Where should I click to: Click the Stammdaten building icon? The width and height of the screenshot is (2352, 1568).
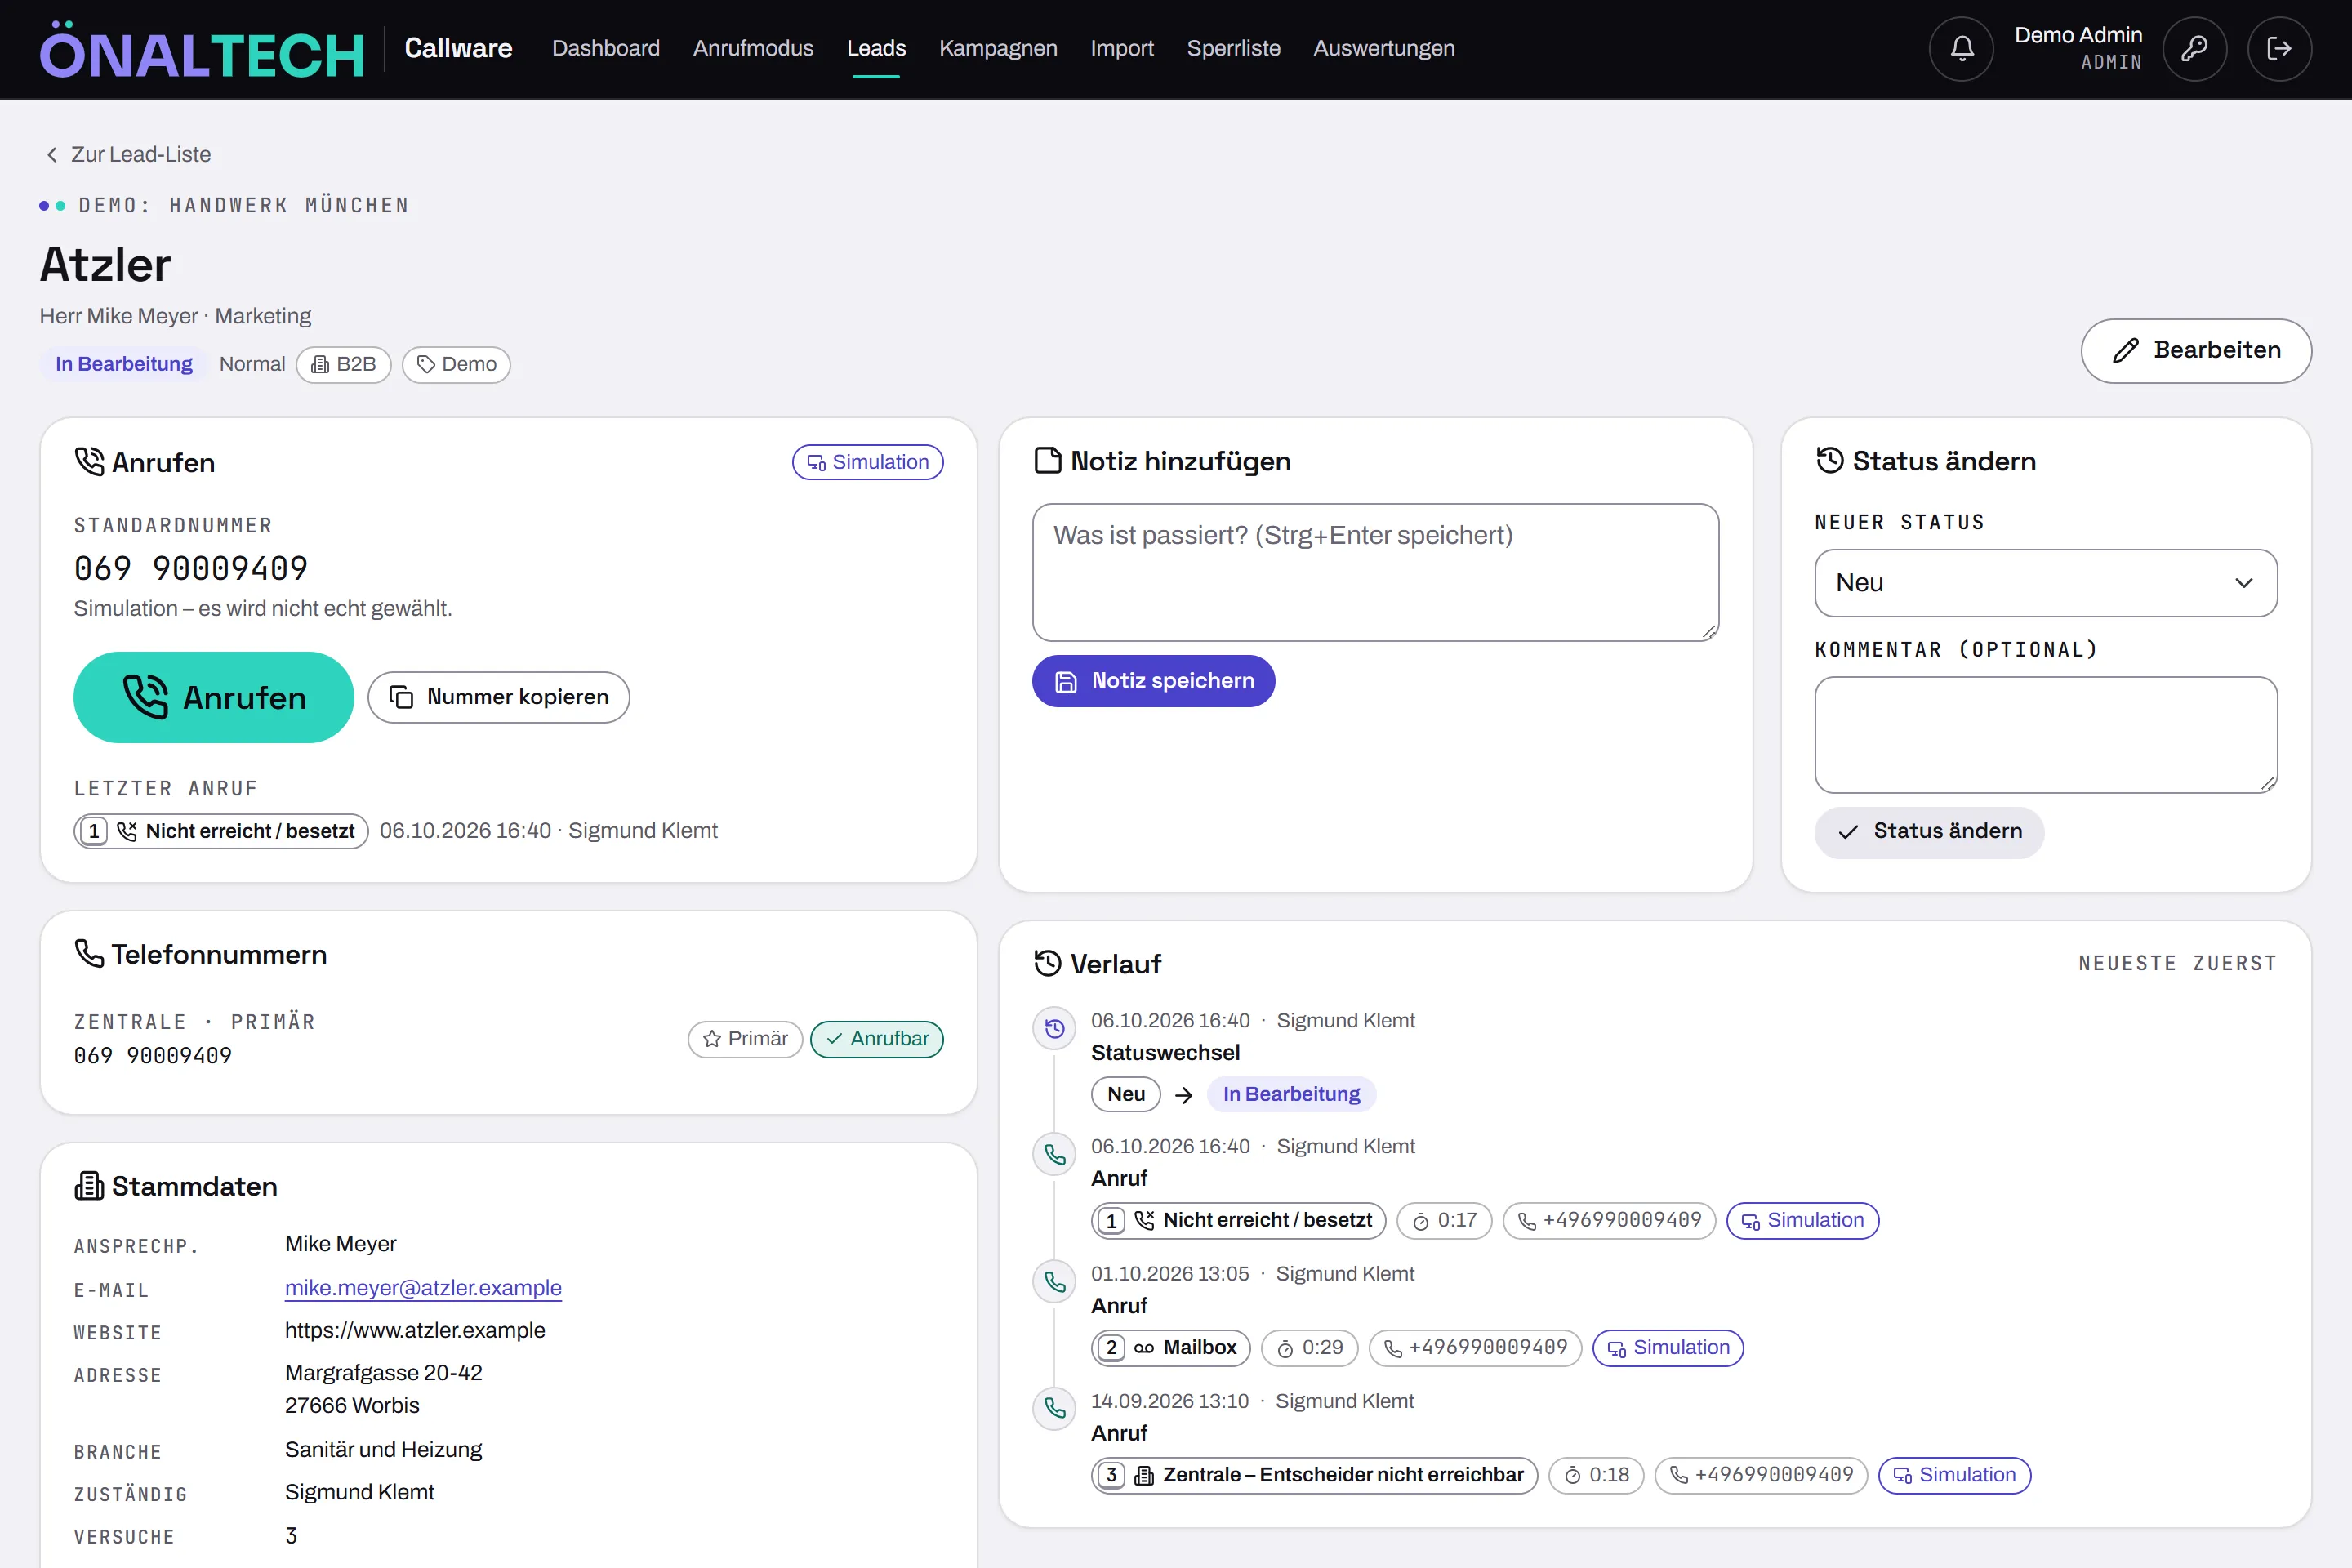click(x=89, y=1186)
